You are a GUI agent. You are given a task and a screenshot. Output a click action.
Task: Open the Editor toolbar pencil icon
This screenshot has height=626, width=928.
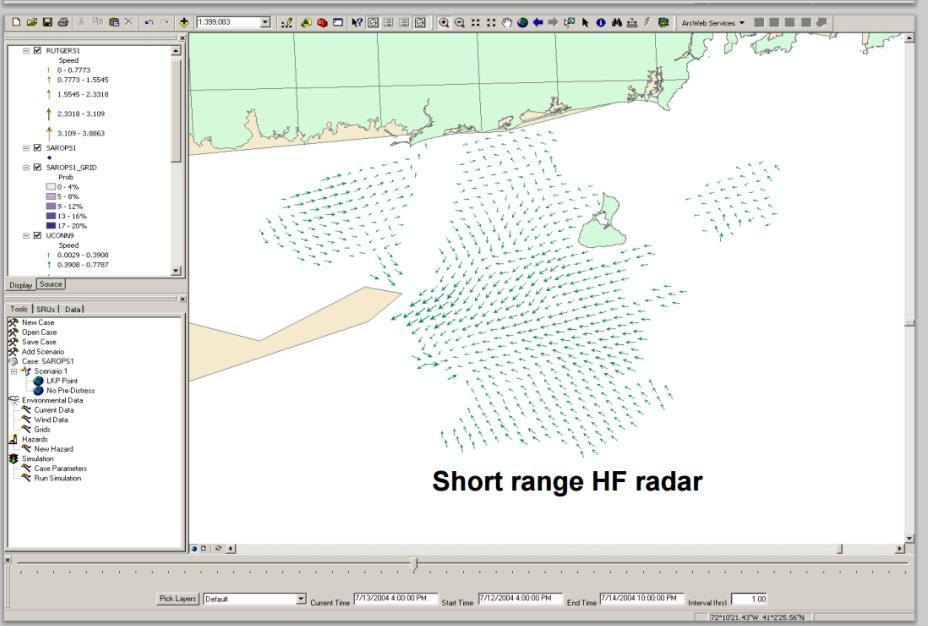pos(287,22)
